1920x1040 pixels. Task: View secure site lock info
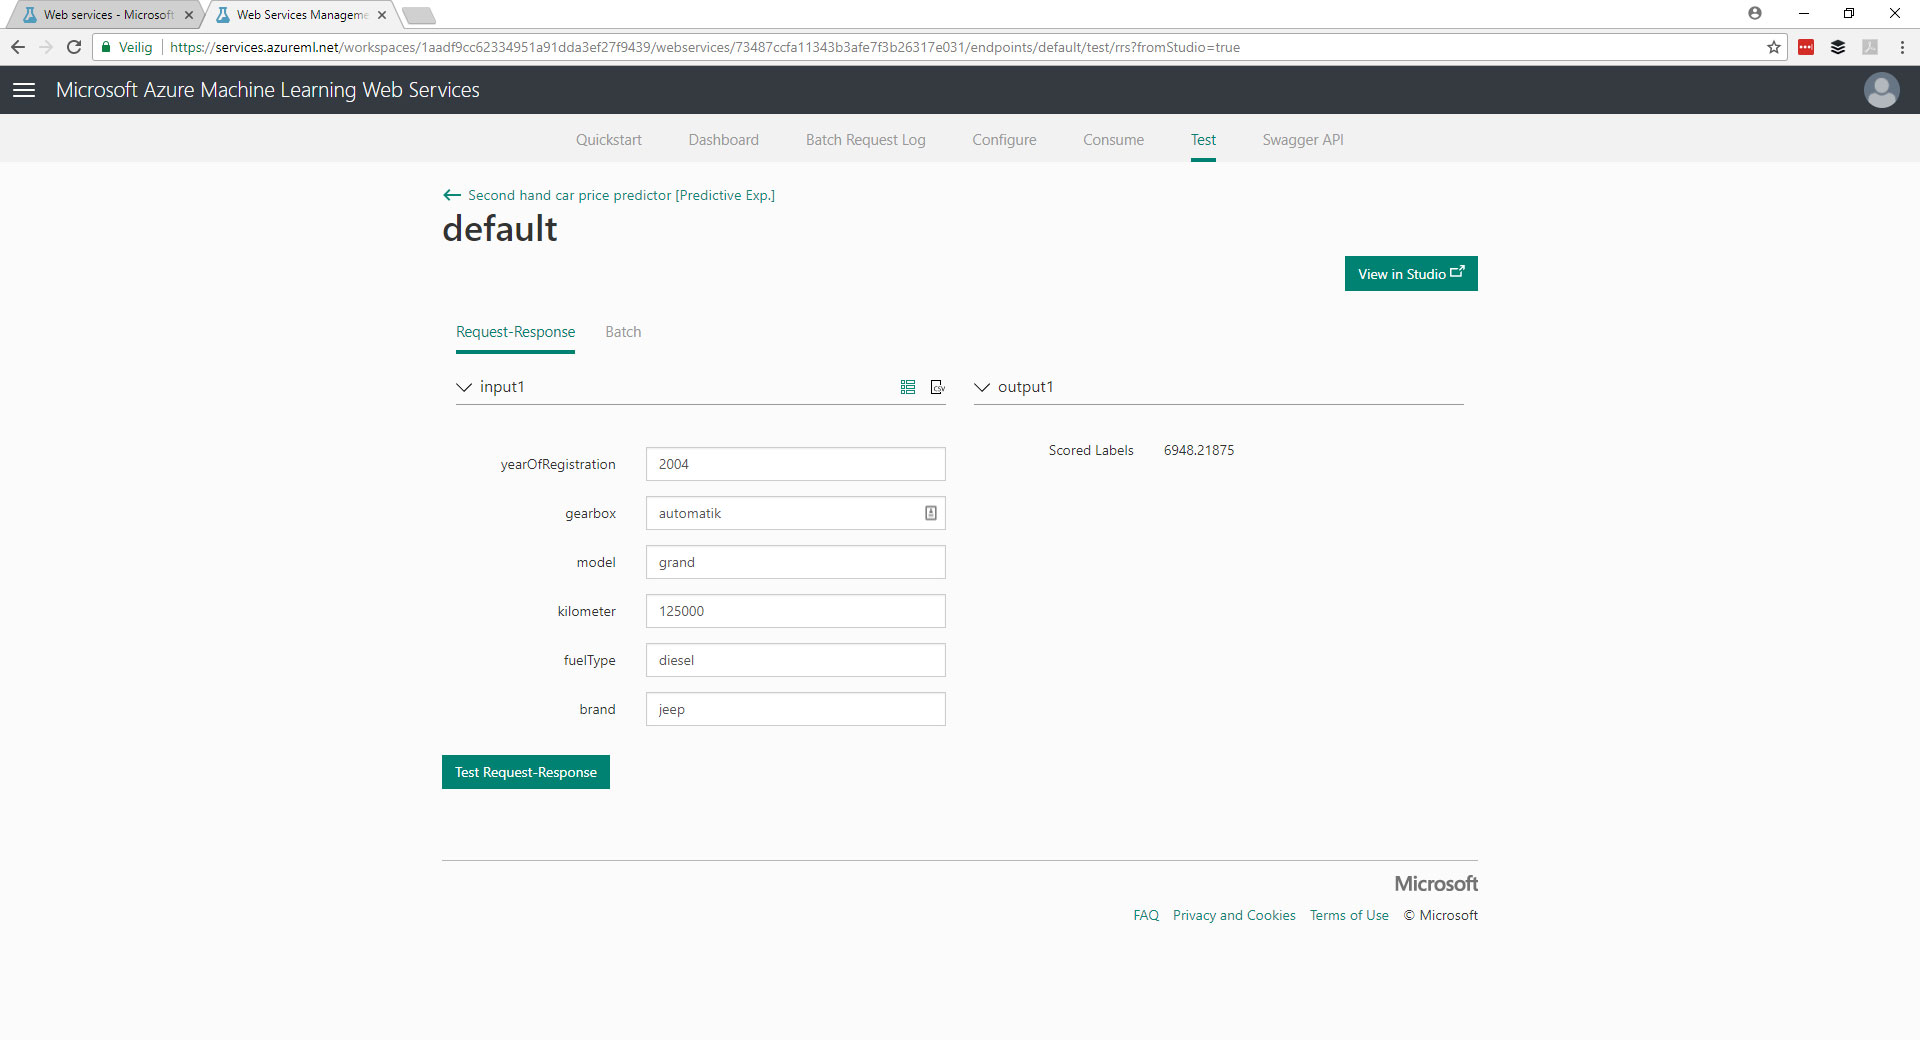(106, 47)
